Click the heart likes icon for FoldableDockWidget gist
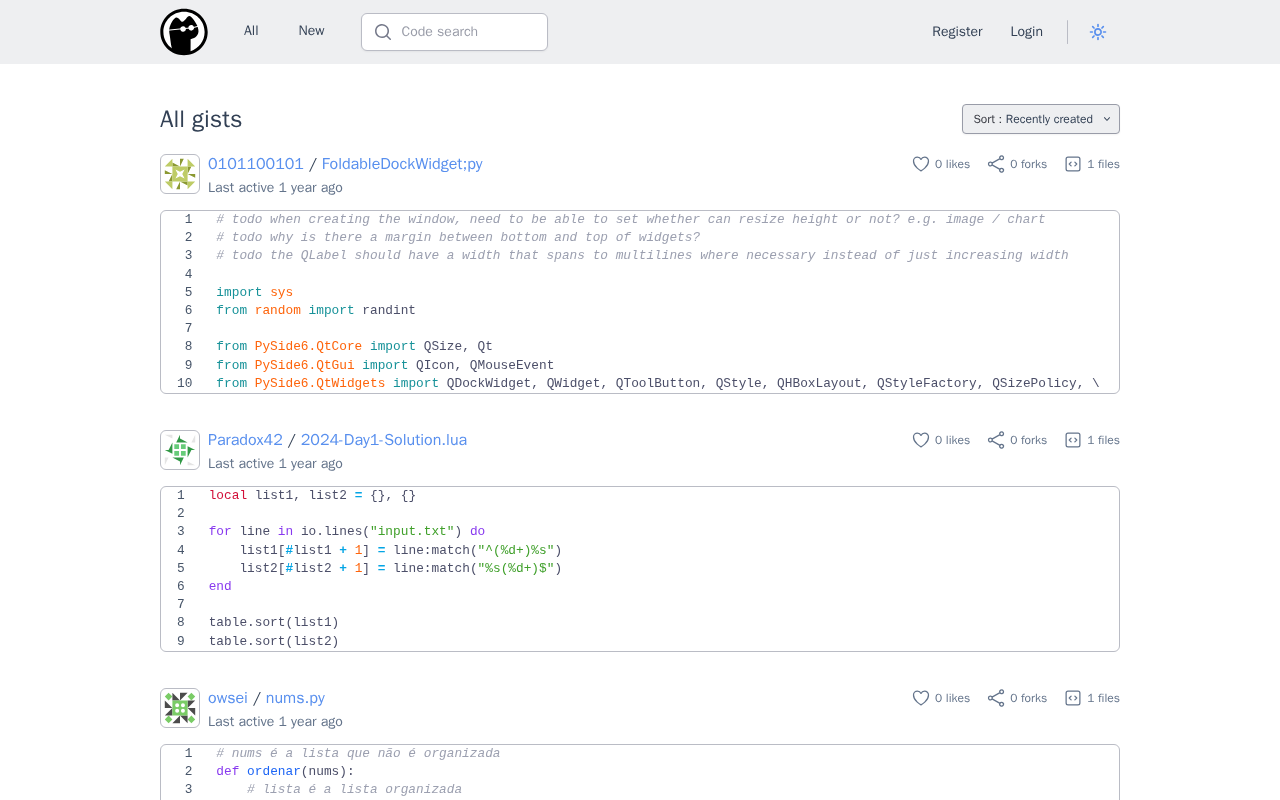The image size is (1280, 800). click(921, 164)
